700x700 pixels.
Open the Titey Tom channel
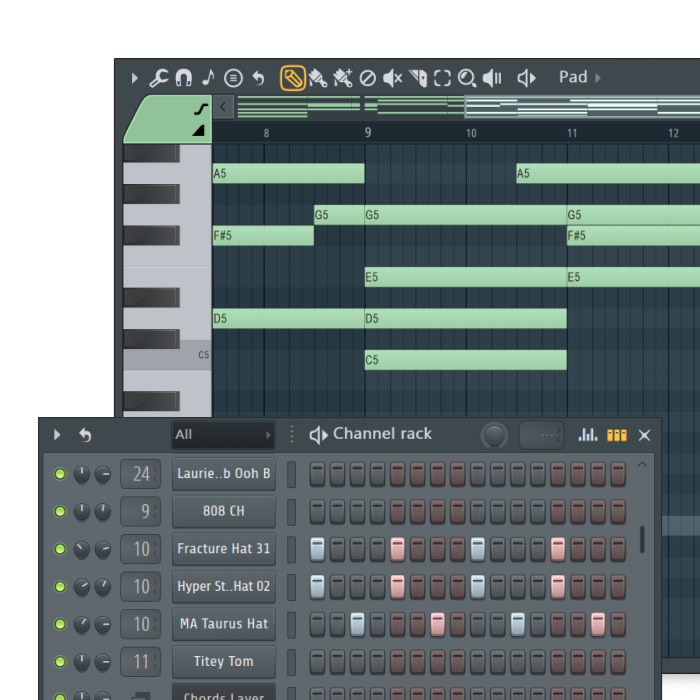pos(224,661)
